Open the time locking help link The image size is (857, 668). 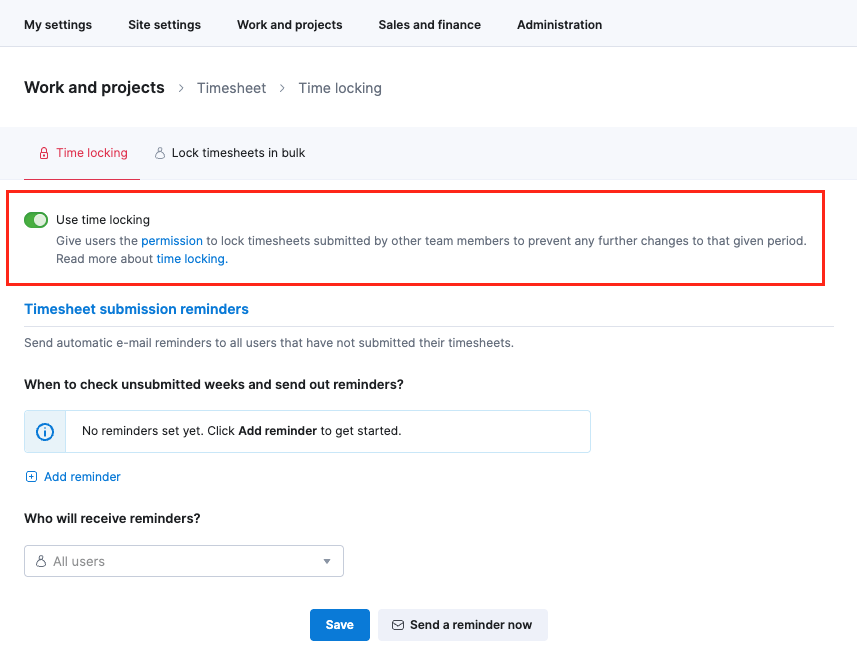click(191, 259)
